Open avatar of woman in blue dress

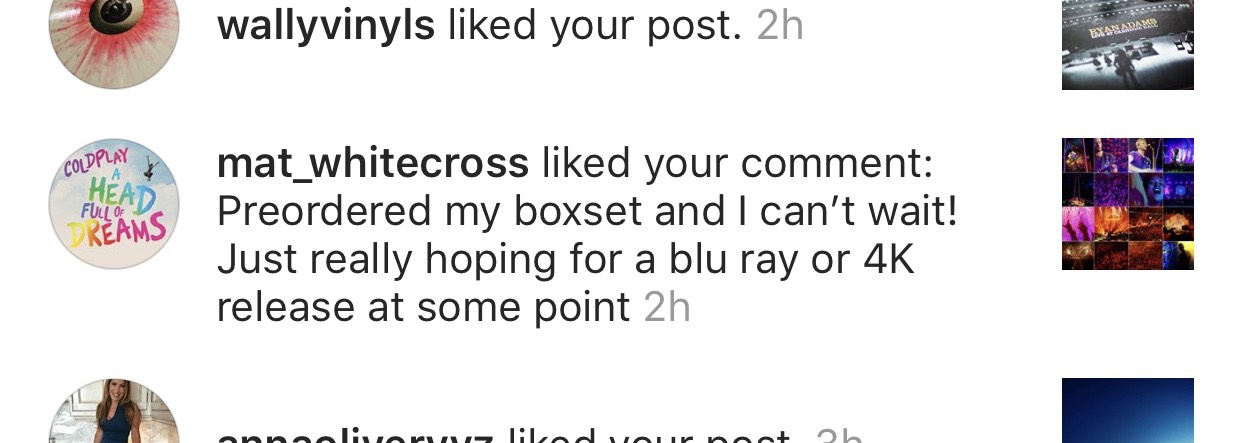114,411
